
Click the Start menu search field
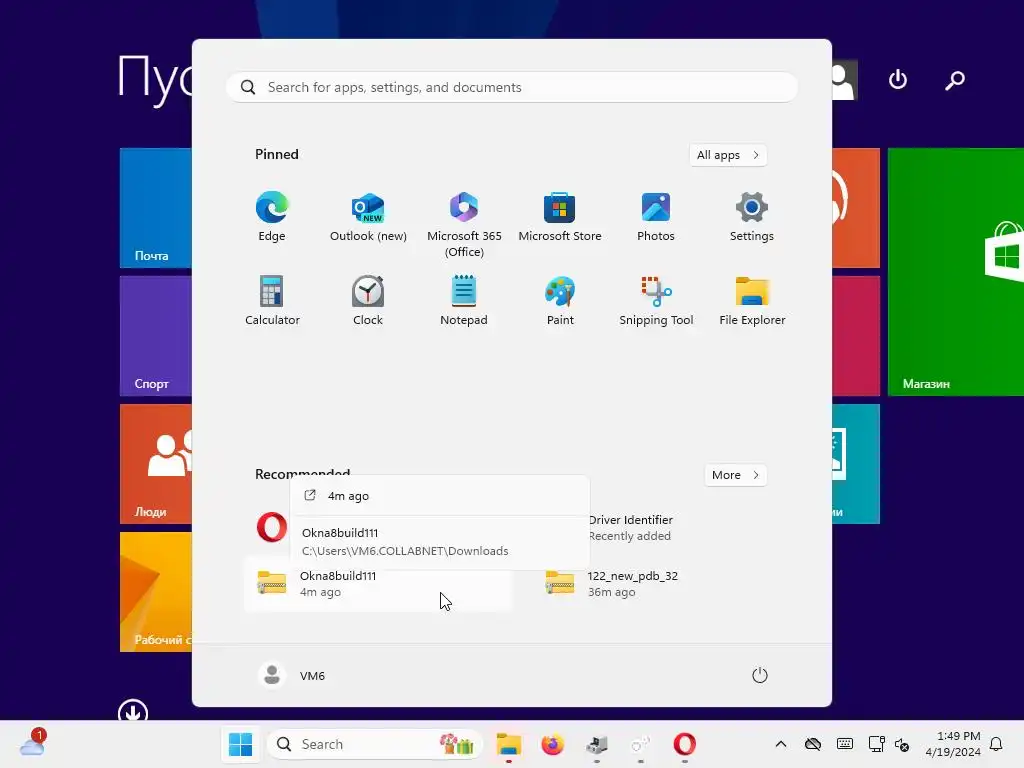pyautogui.click(x=512, y=87)
